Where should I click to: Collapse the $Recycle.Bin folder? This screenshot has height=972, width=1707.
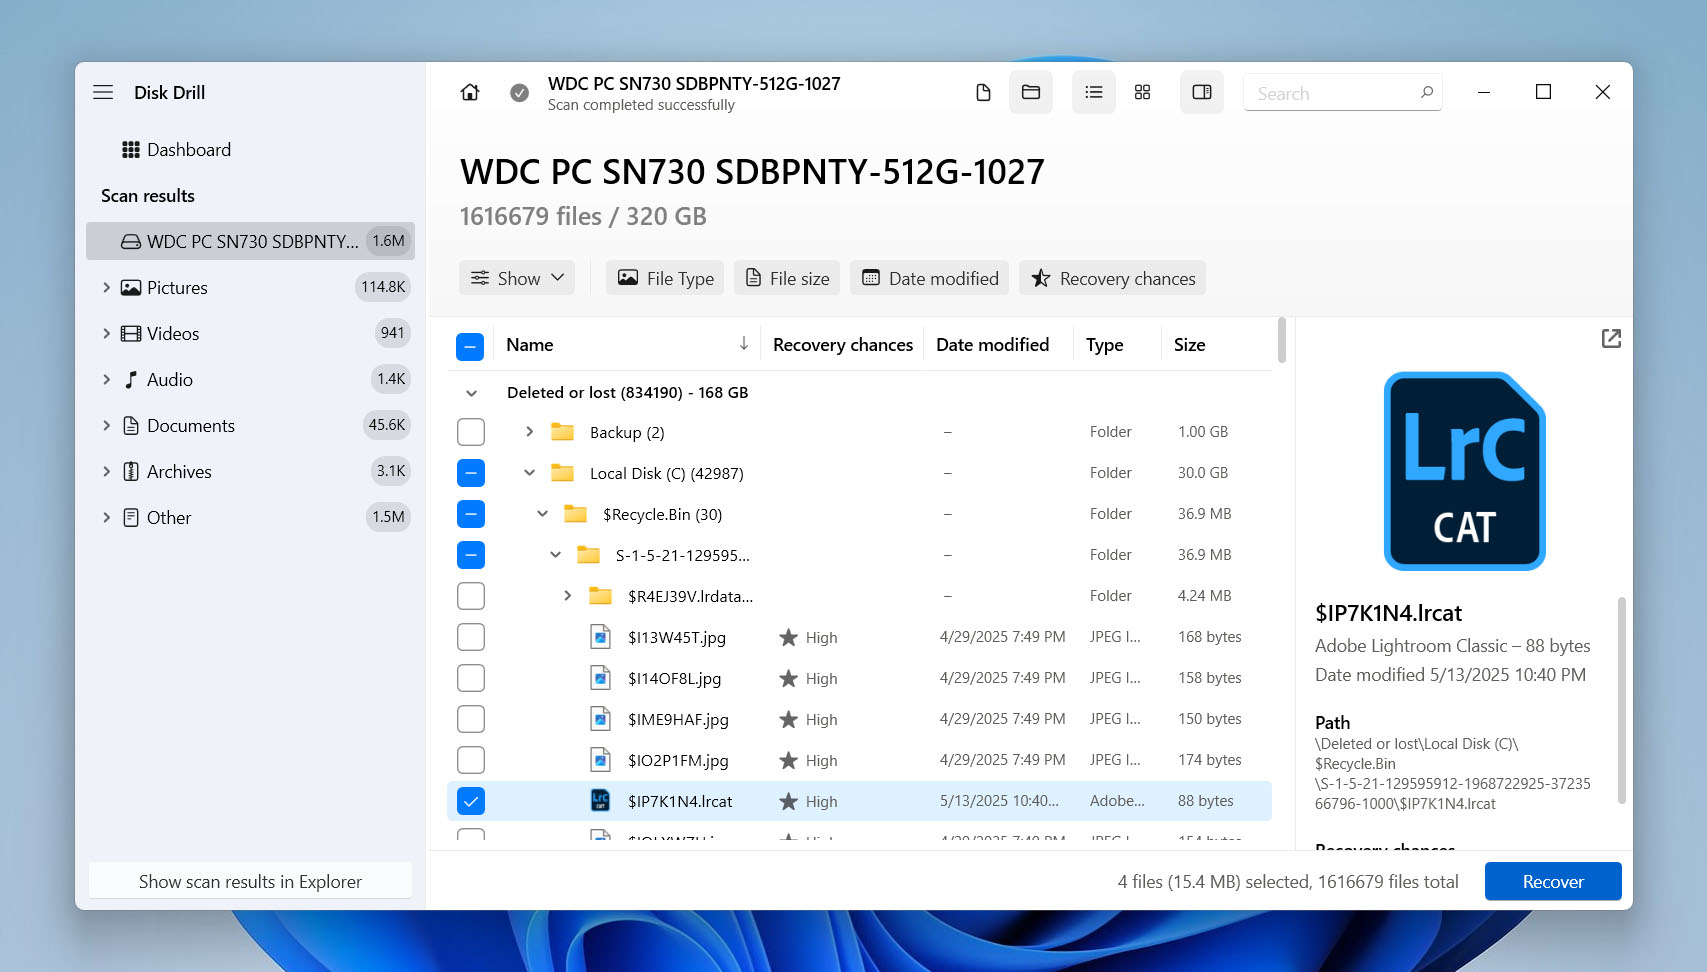542,514
